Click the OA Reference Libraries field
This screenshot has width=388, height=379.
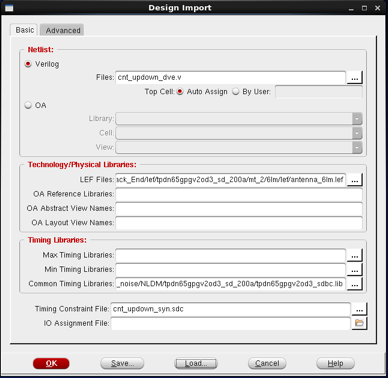239,194
